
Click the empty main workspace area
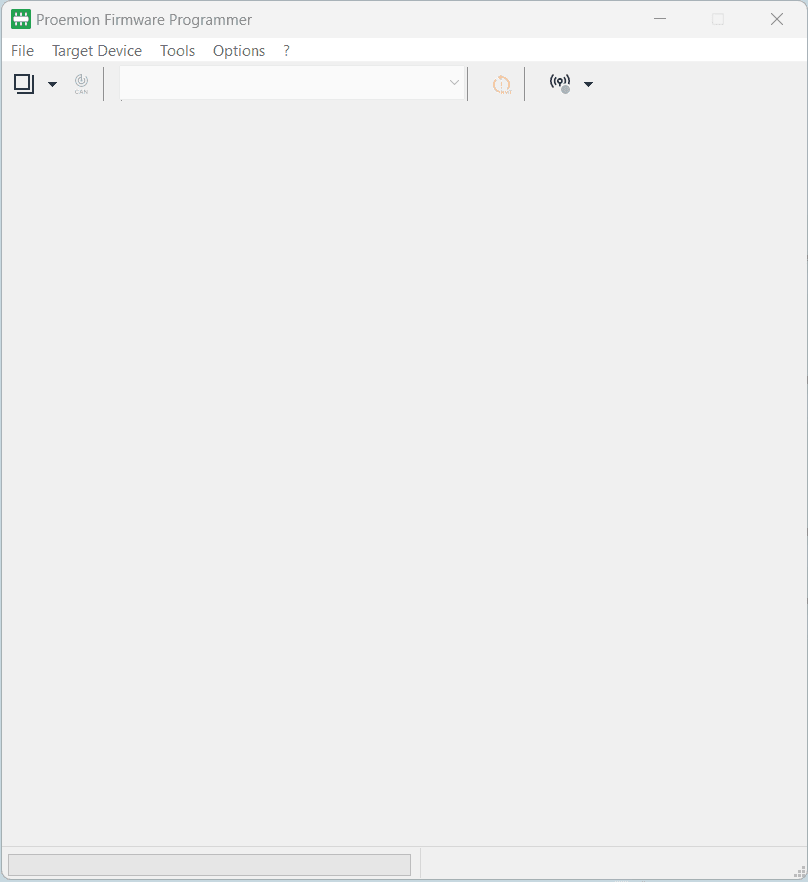404,470
